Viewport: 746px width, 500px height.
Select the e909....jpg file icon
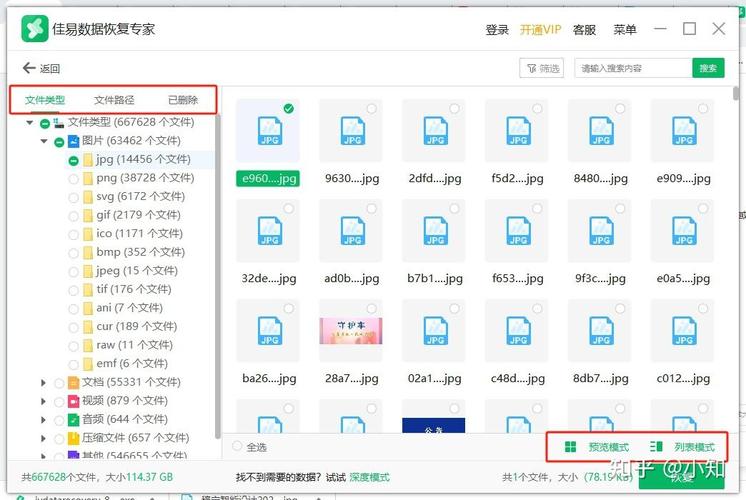(x=684, y=131)
